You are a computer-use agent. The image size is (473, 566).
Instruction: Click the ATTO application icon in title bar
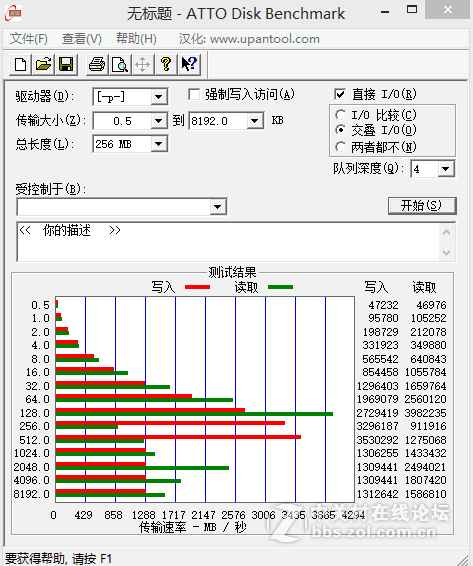[x=13, y=13]
